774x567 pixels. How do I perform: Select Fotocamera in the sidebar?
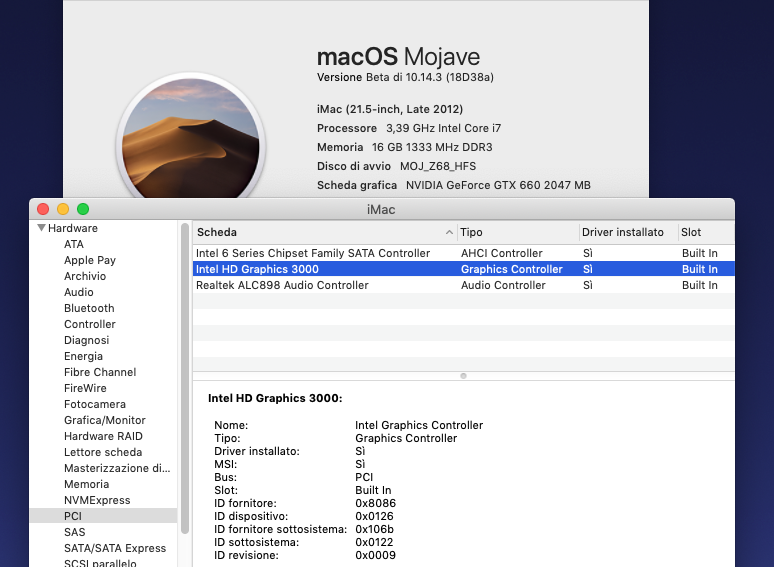[95, 404]
